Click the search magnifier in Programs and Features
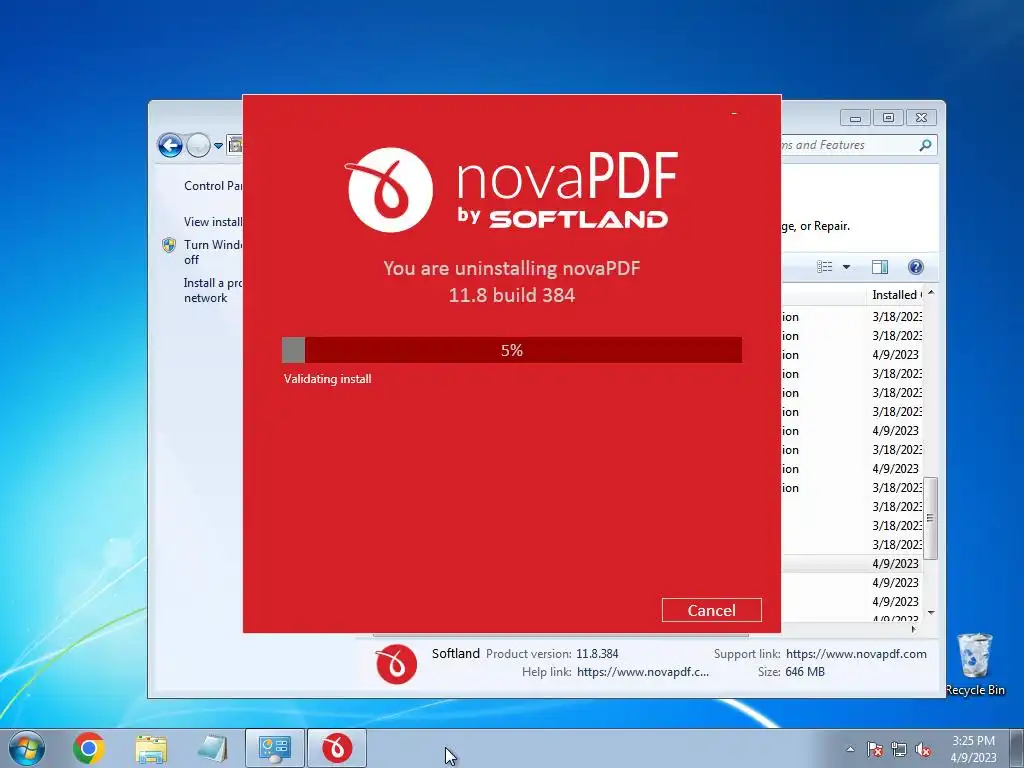Viewport: 1024px width, 768px height. [925, 145]
